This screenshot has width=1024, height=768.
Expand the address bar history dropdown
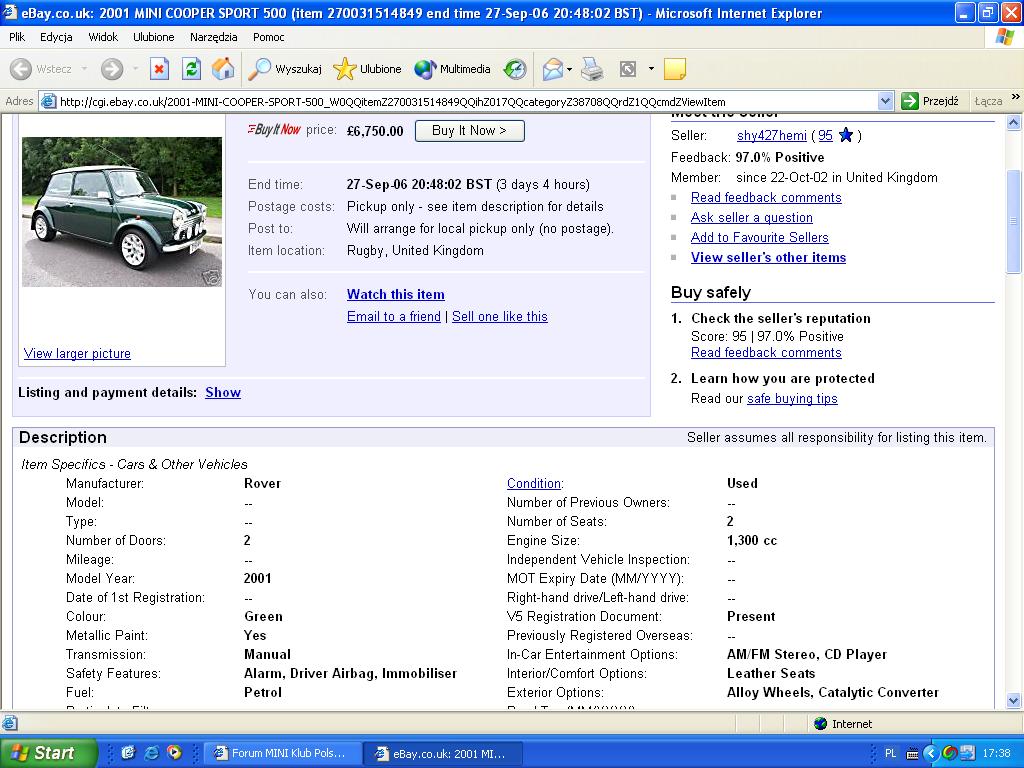885,101
